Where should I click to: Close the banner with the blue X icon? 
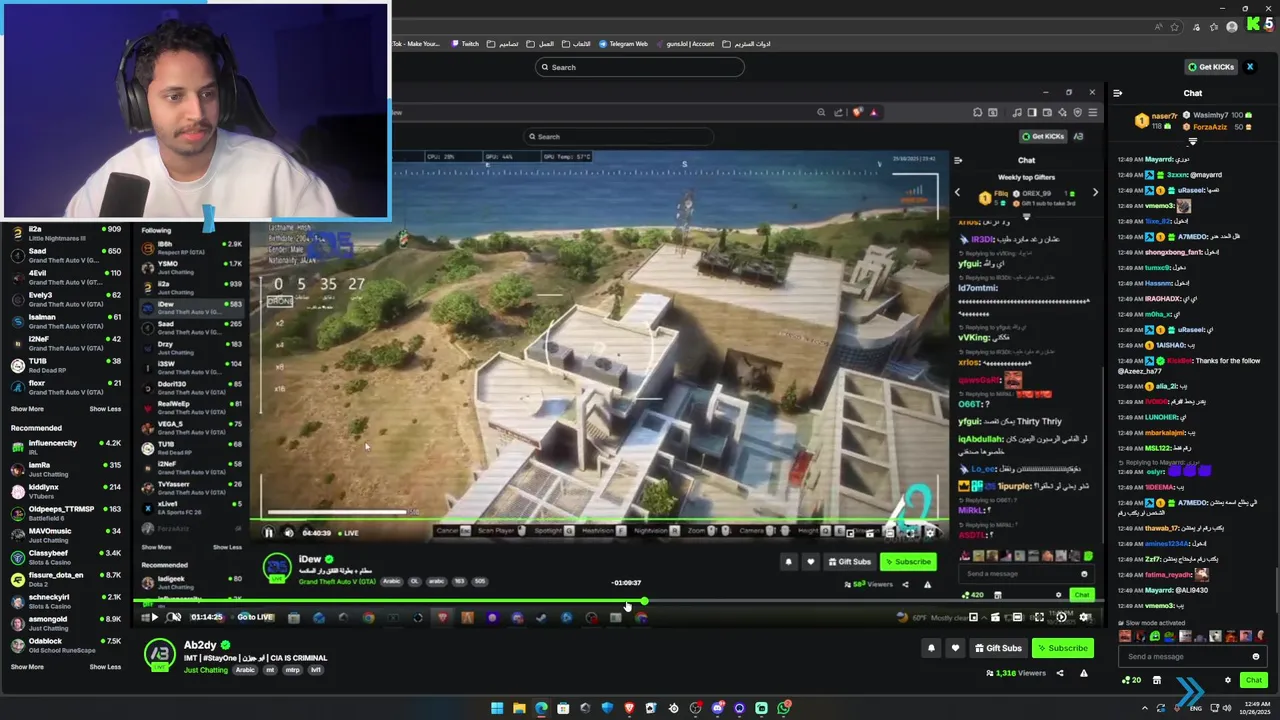click(x=1250, y=67)
